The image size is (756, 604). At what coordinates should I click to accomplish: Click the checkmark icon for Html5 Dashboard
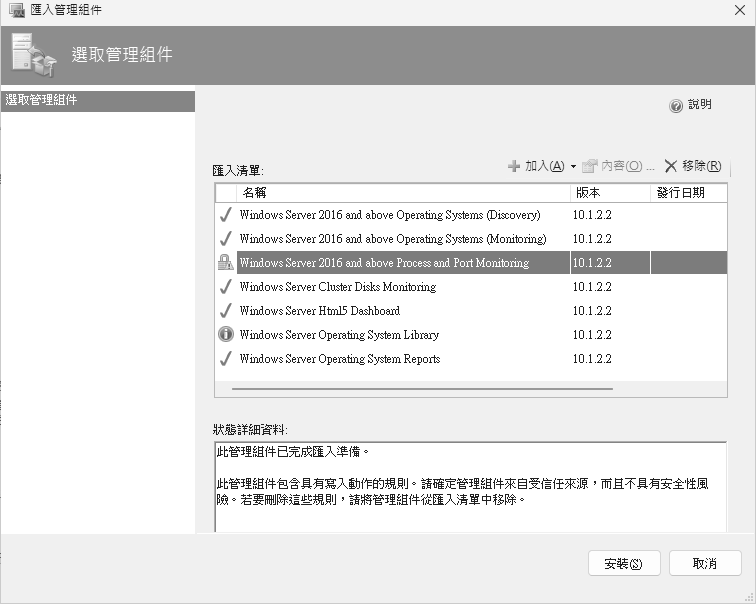point(225,311)
